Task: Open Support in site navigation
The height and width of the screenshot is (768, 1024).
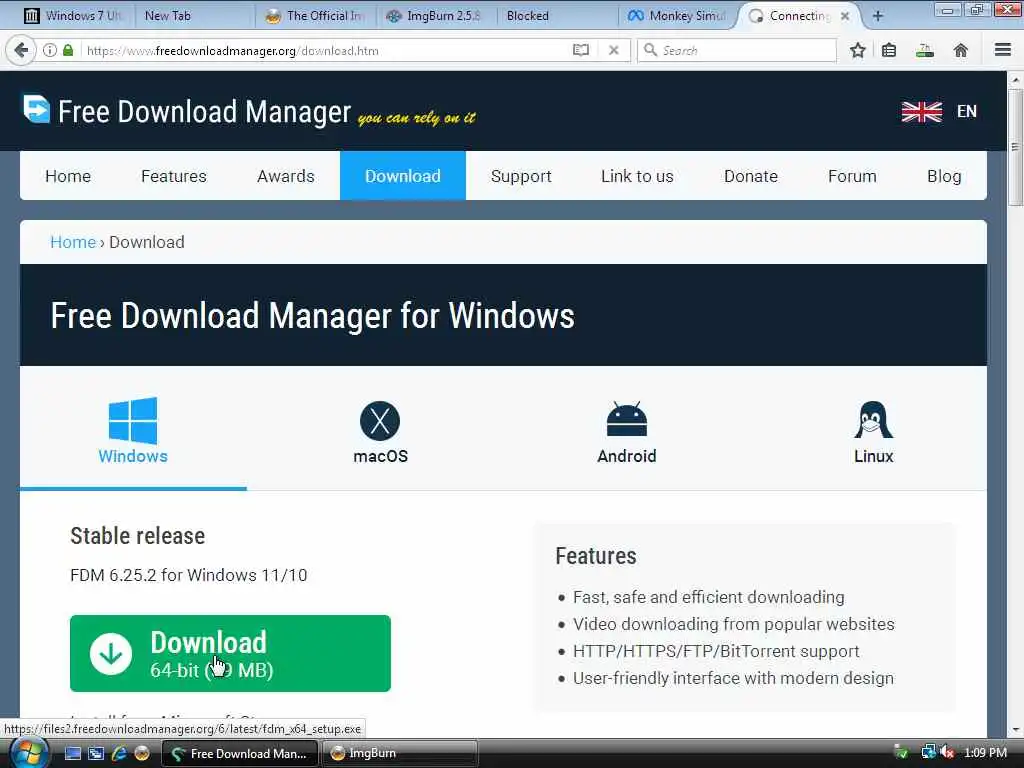Action: (521, 176)
